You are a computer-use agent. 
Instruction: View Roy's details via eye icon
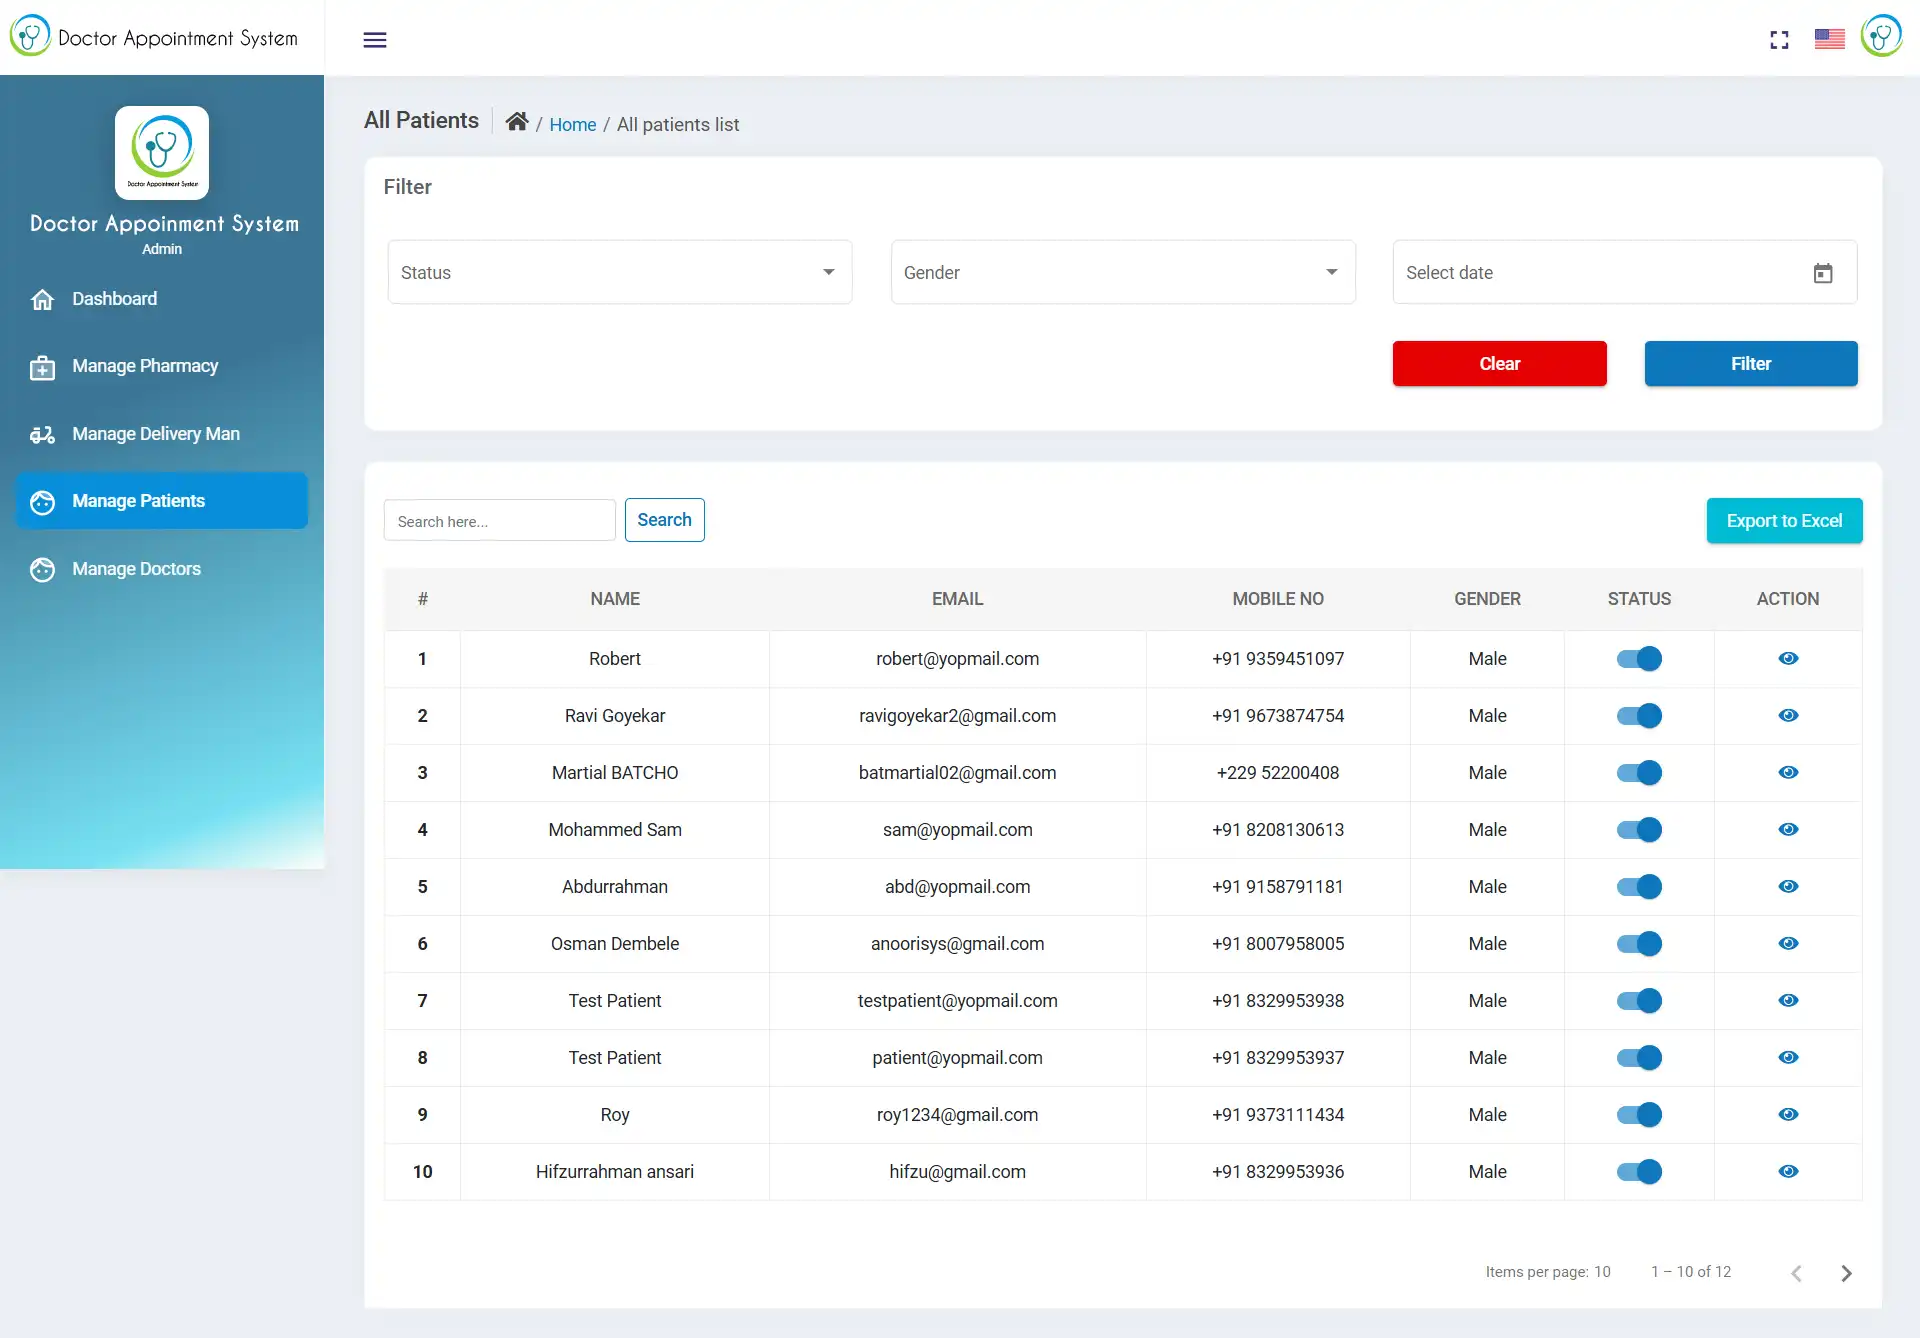[x=1789, y=1114]
